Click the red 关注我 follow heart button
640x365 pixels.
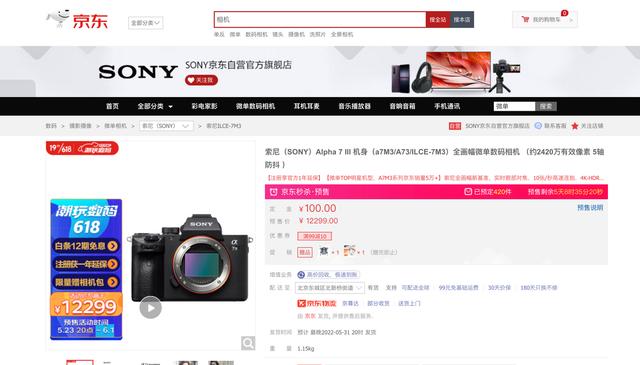pos(201,80)
